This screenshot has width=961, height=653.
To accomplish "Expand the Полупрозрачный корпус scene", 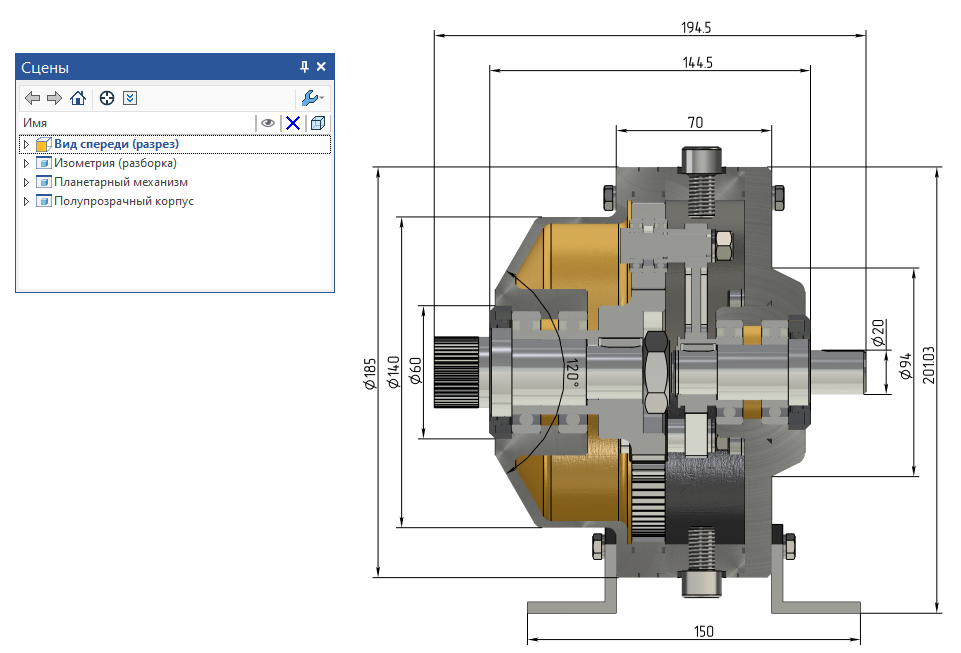I will point(26,201).
